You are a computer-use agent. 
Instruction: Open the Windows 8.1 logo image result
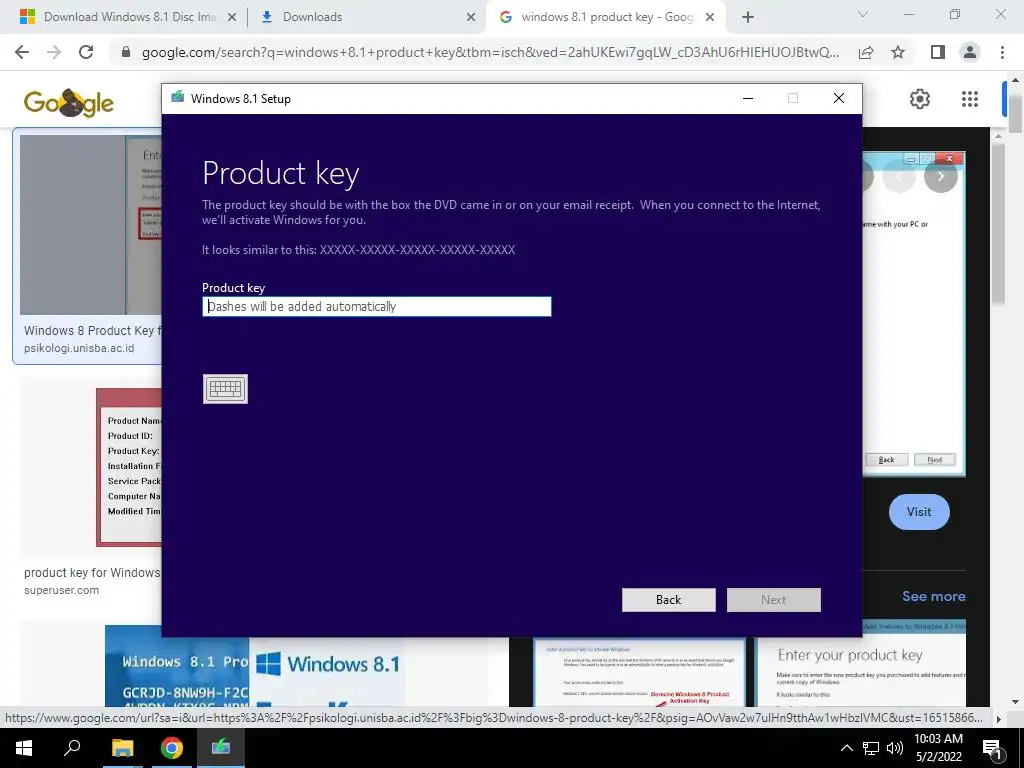(x=327, y=671)
